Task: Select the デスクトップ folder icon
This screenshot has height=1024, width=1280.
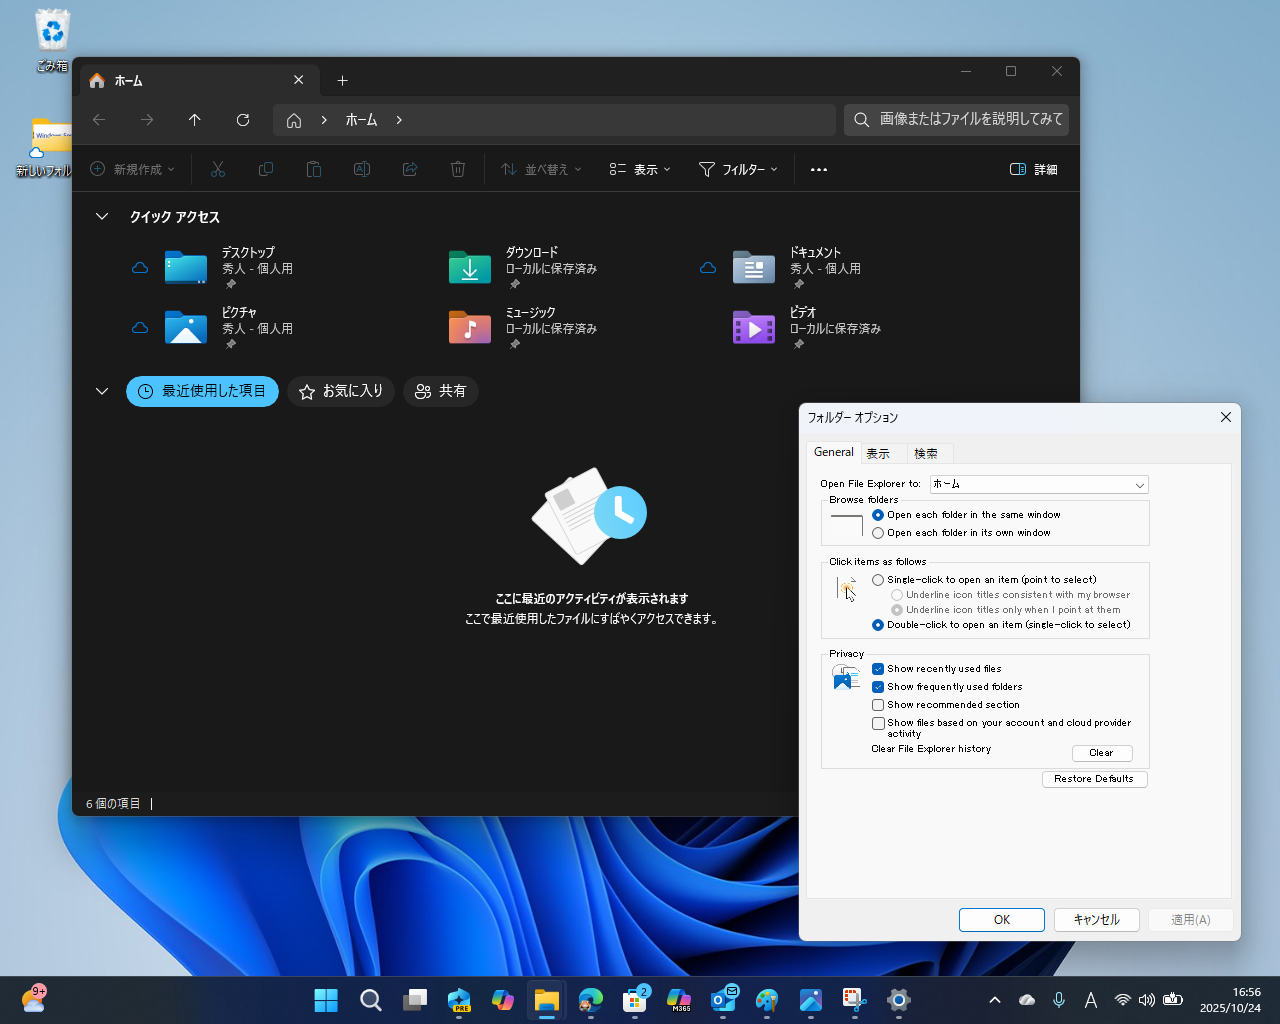Action: (x=186, y=268)
